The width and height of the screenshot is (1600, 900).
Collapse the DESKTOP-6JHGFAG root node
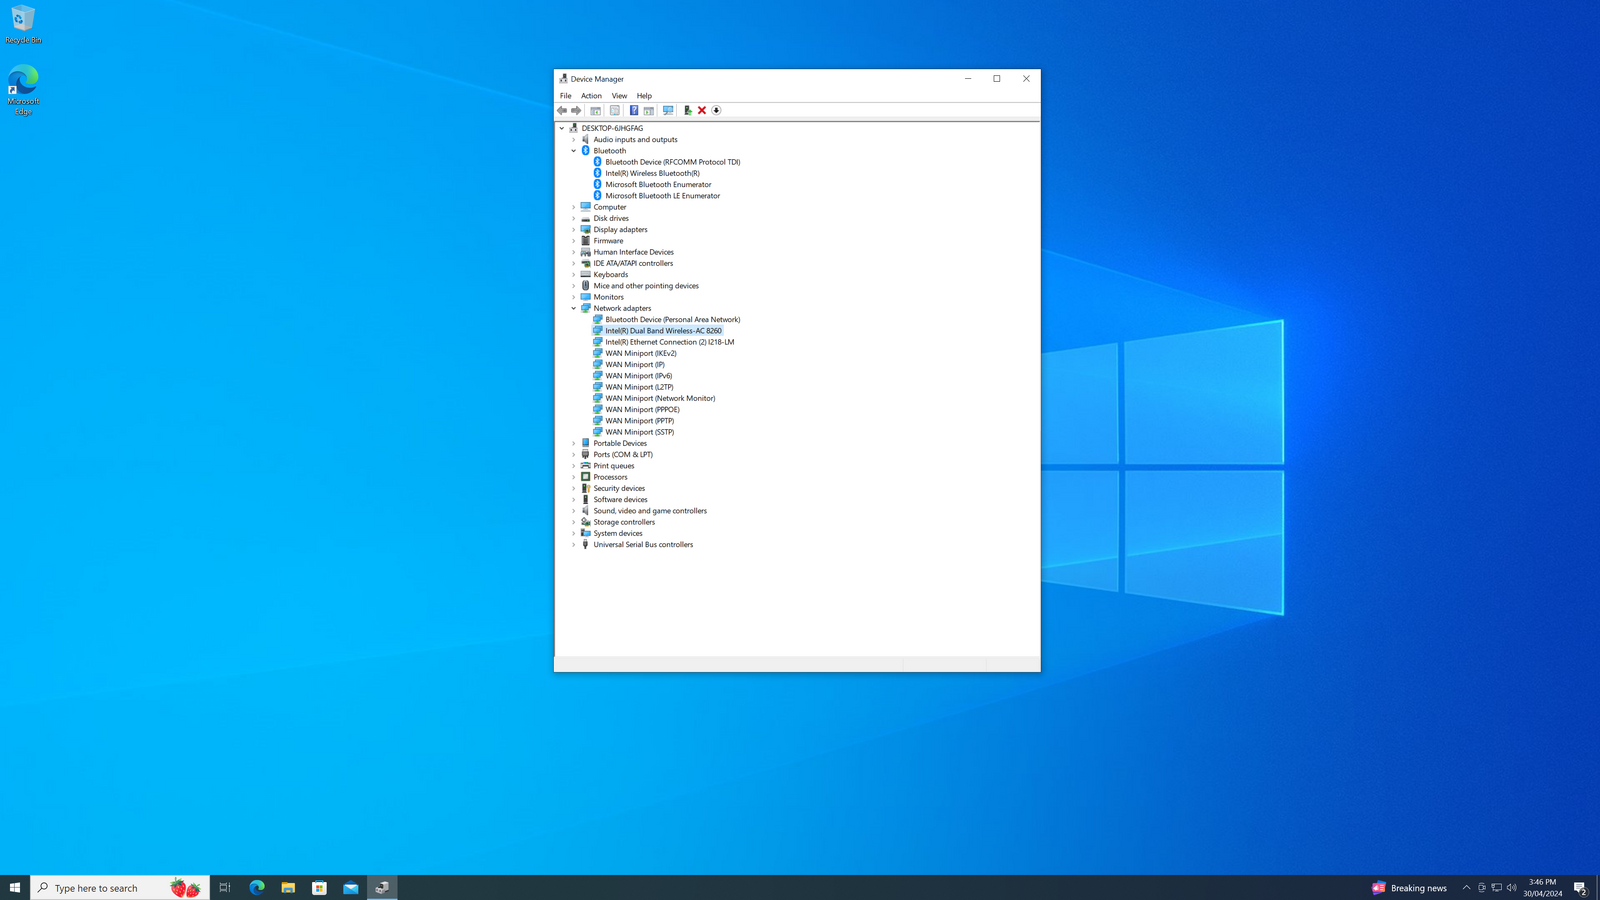point(562,128)
